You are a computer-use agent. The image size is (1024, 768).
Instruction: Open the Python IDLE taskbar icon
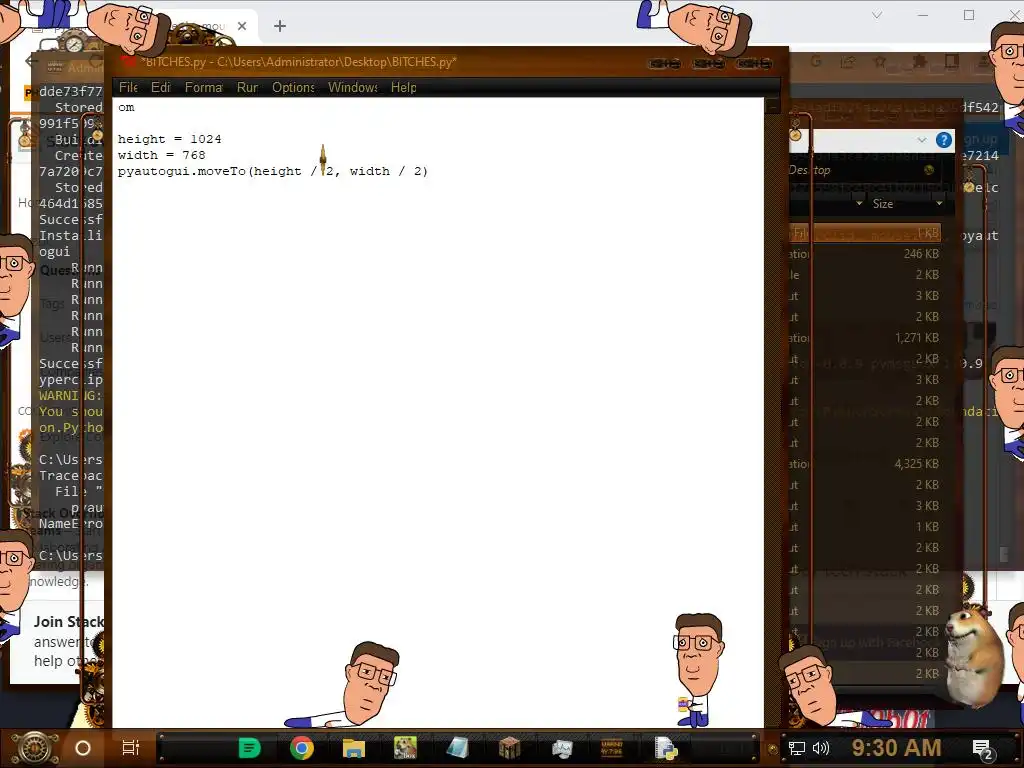(665, 748)
